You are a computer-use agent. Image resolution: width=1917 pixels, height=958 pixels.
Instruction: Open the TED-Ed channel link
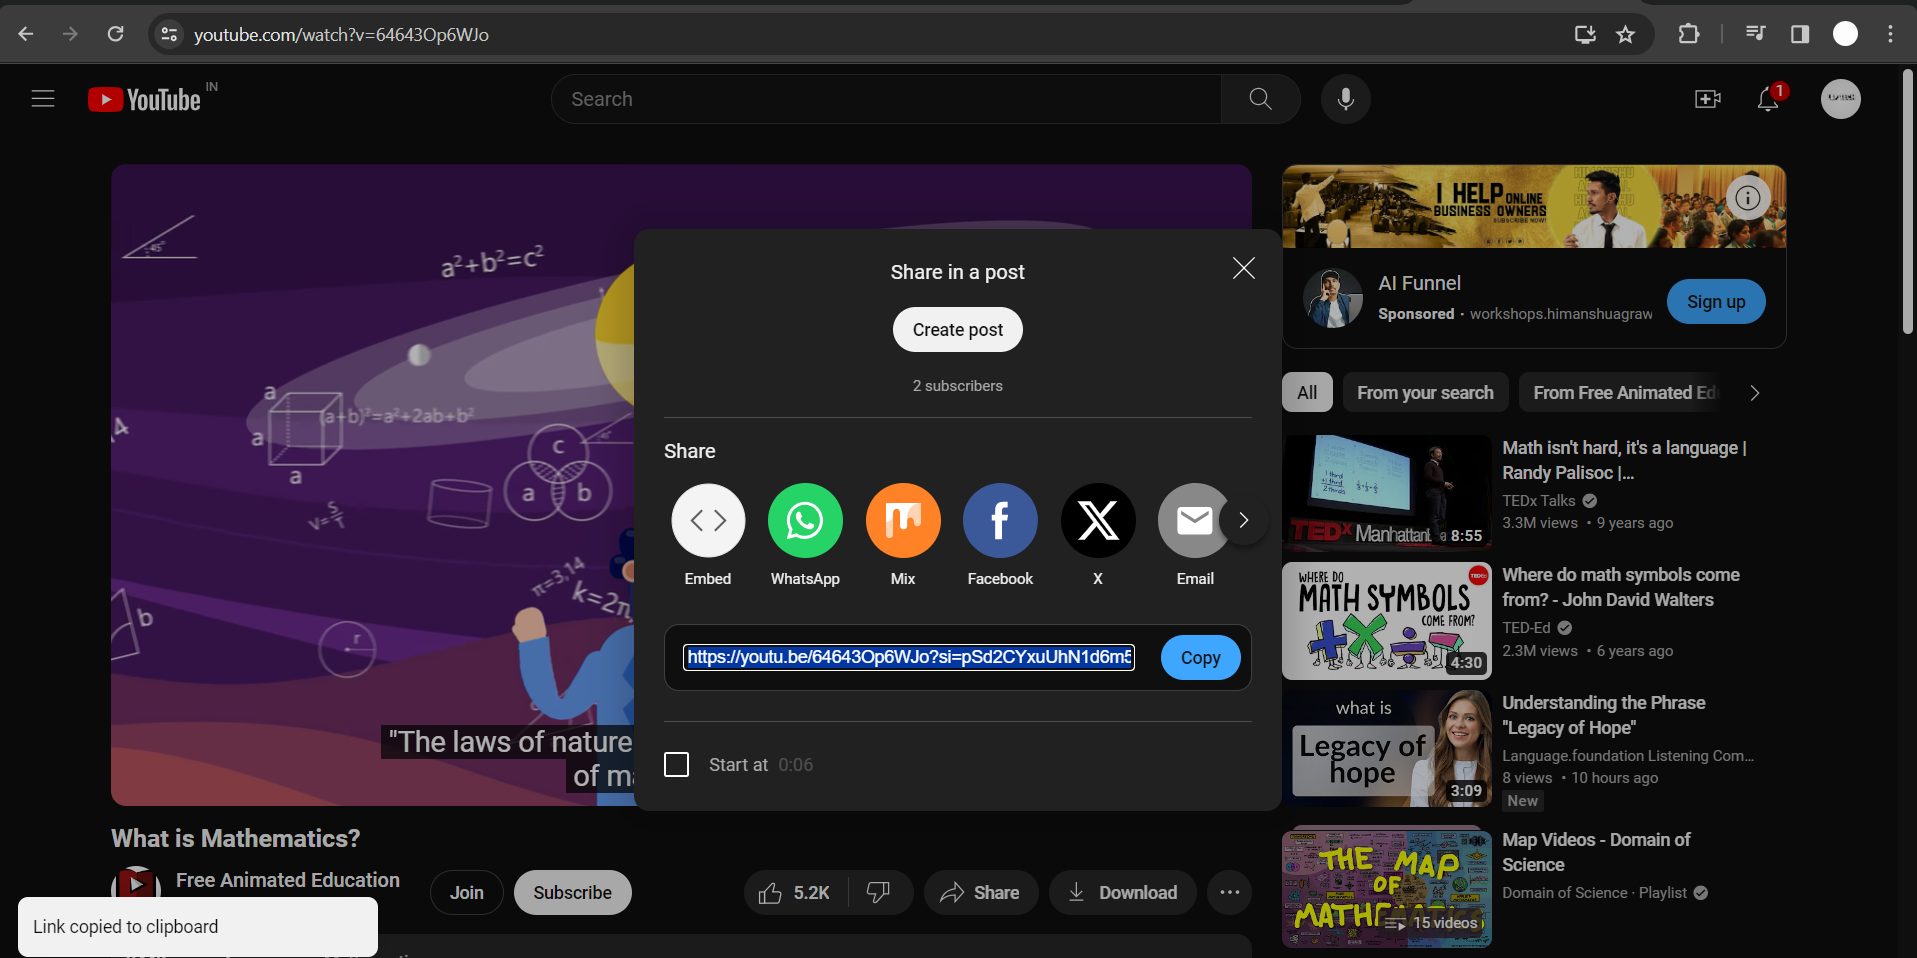(1526, 628)
